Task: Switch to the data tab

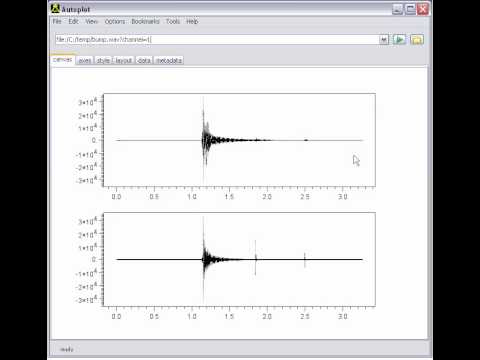Action: [x=144, y=60]
